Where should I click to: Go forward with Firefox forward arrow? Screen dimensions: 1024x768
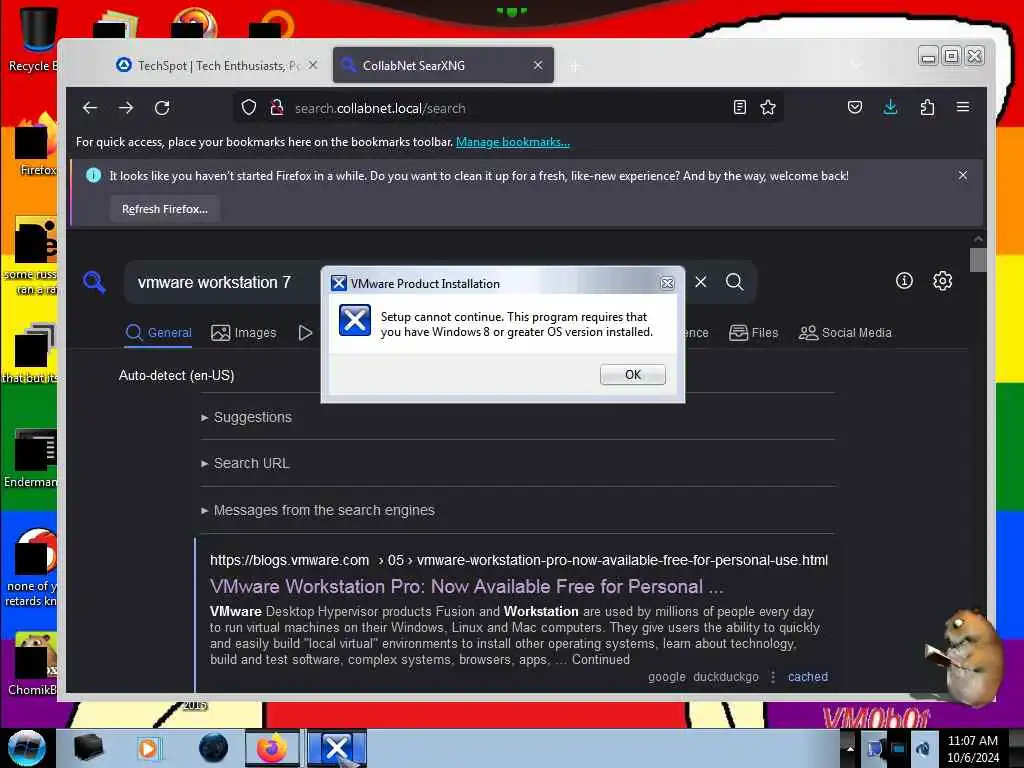(x=126, y=108)
